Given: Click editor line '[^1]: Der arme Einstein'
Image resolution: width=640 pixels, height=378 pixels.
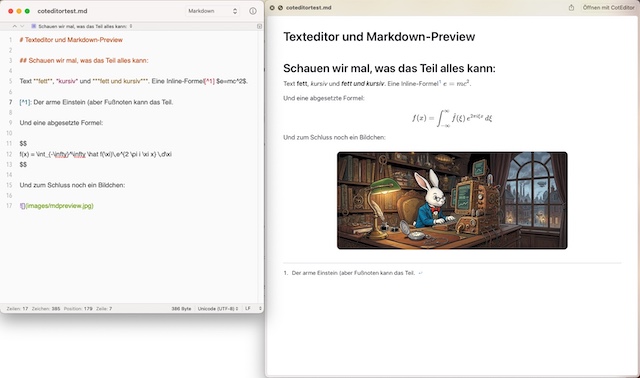Looking at the screenshot, I should pyautogui.click(x=96, y=102).
